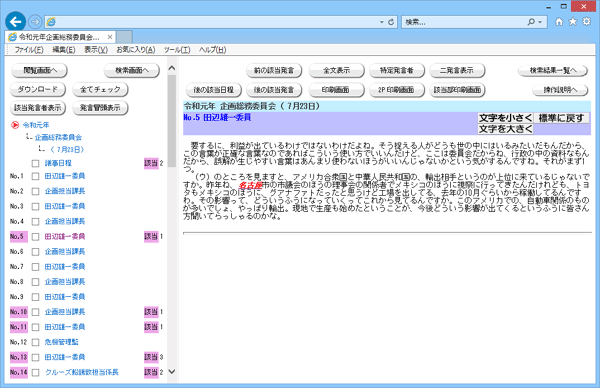Open the ヘルプ(H) menu
Image resolution: width=600 pixels, height=388 pixels.
pos(212,50)
